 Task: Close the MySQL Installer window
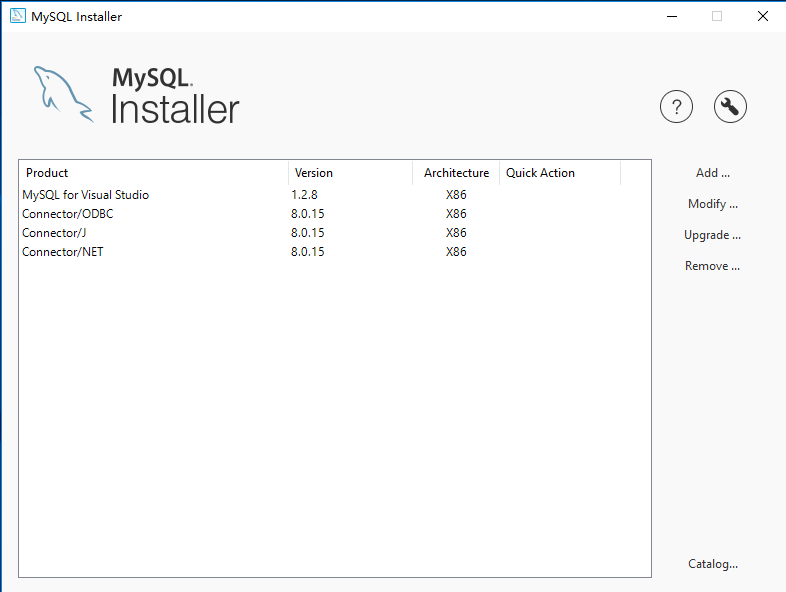(x=762, y=16)
